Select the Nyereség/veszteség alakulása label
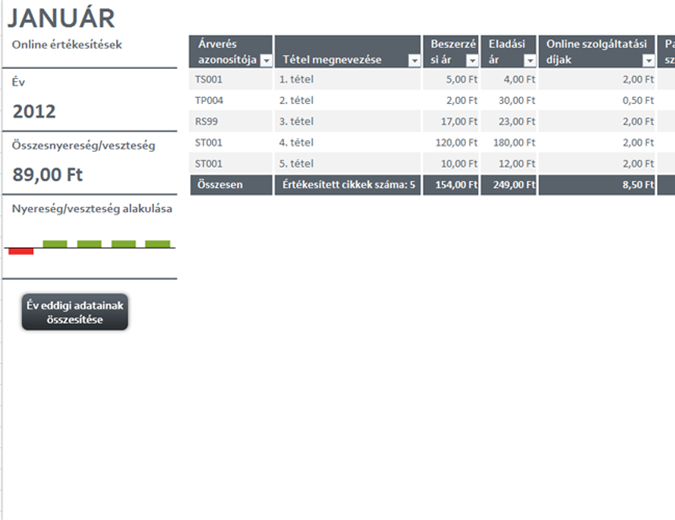The height and width of the screenshot is (520, 675). click(92, 209)
